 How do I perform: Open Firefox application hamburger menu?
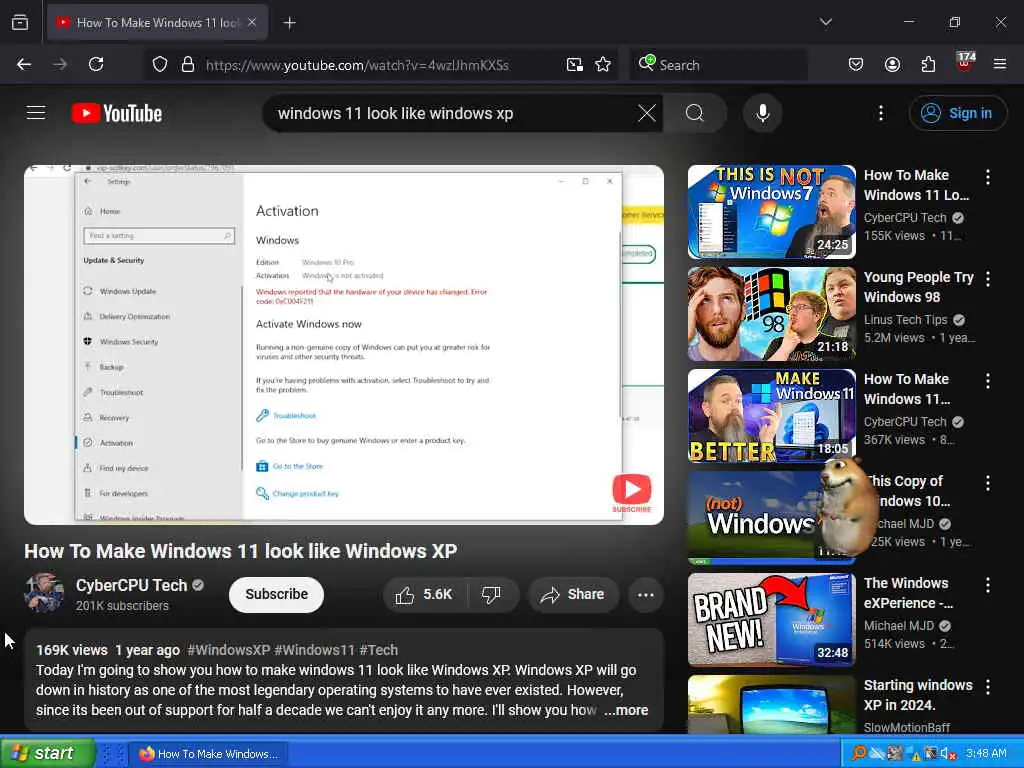point(1000,64)
